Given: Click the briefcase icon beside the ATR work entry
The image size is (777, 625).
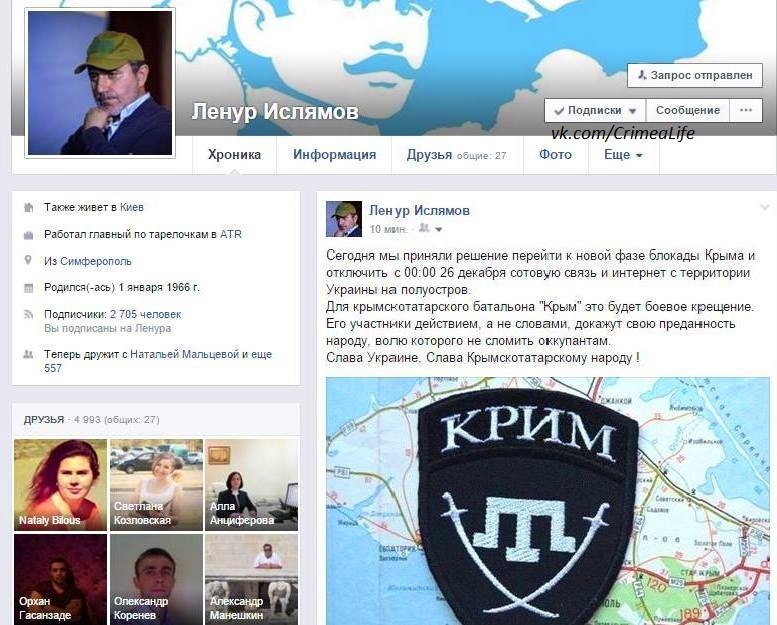Looking at the screenshot, I should pos(28,235).
